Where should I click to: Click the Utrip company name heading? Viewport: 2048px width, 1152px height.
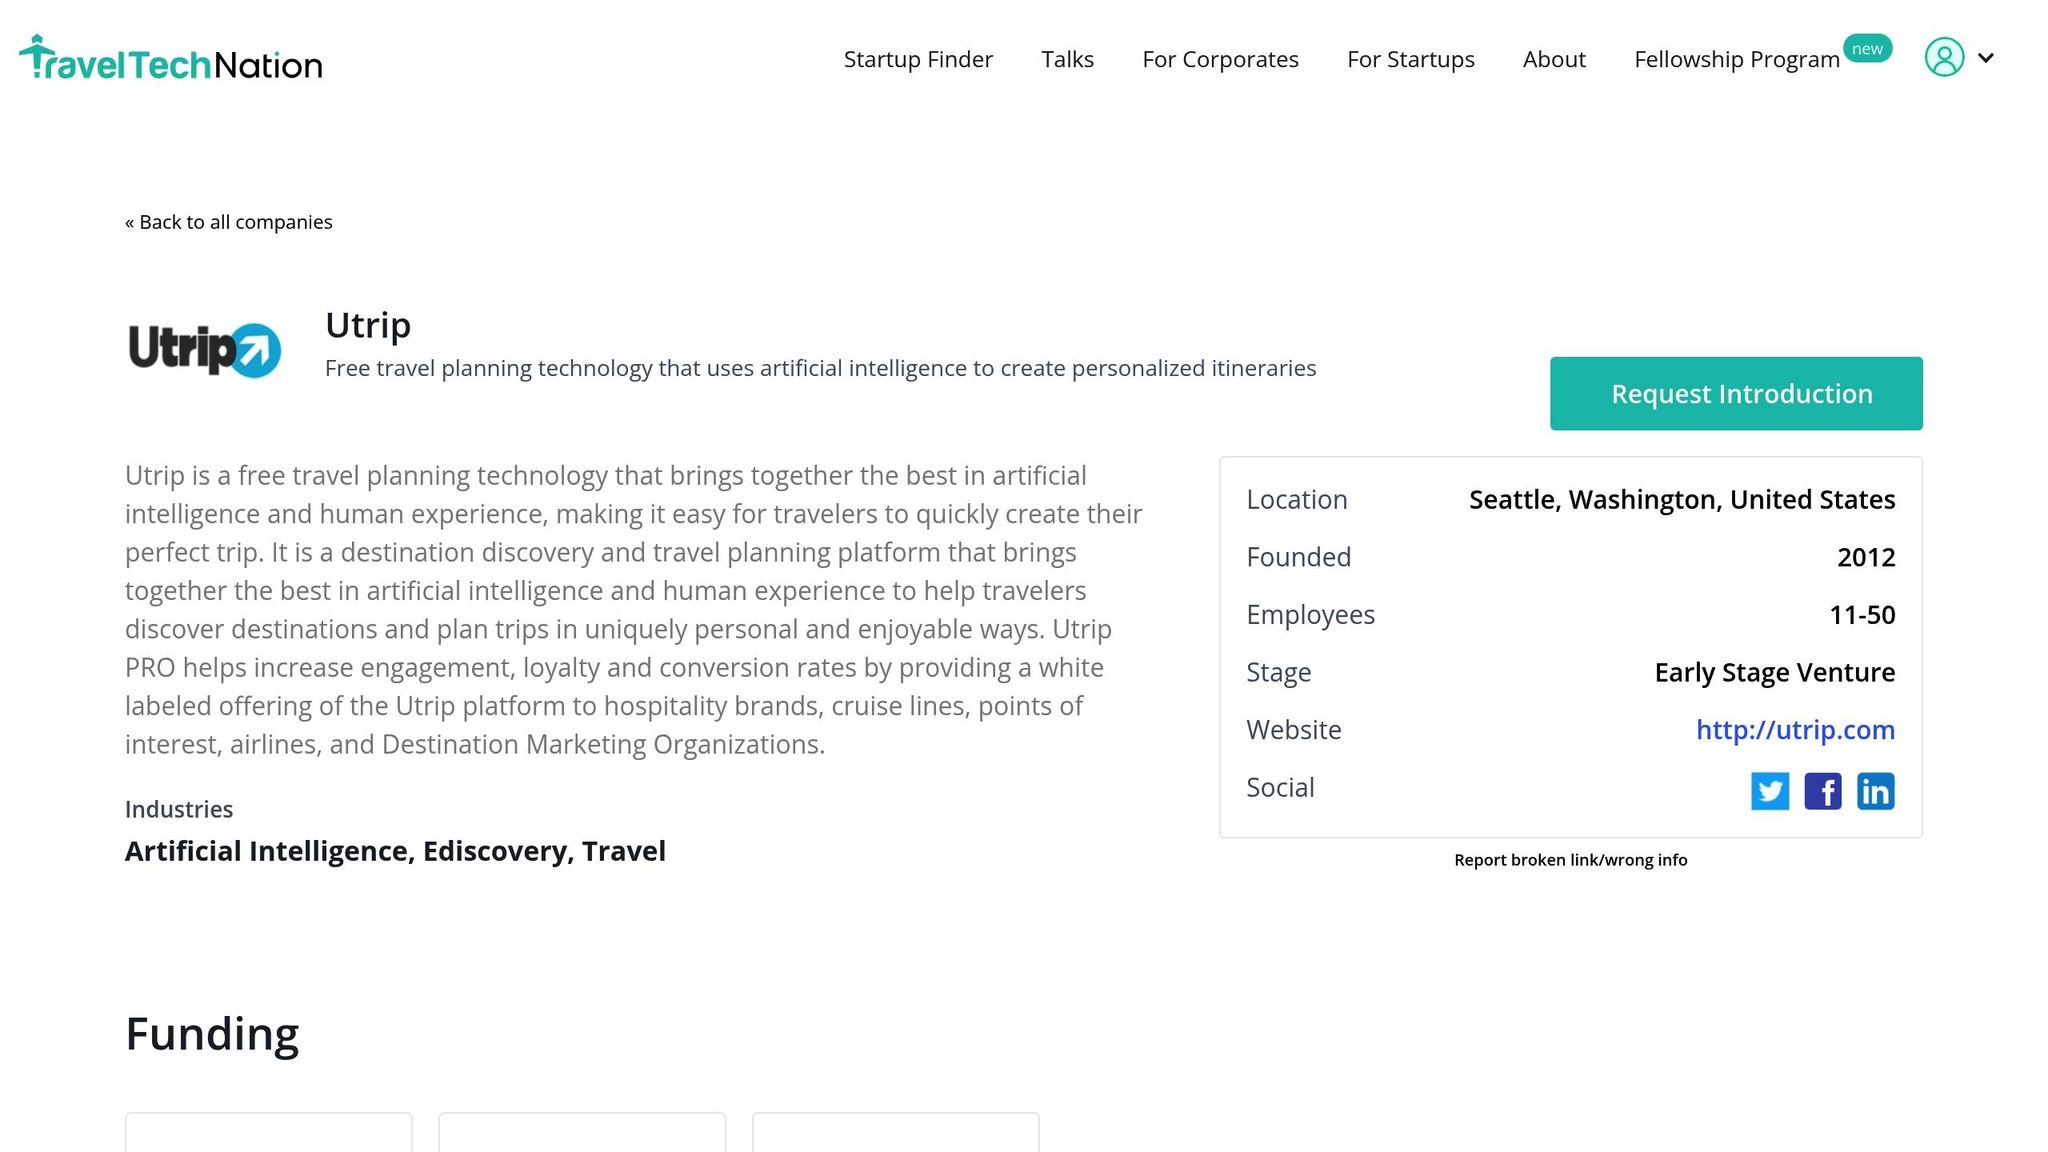(368, 326)
